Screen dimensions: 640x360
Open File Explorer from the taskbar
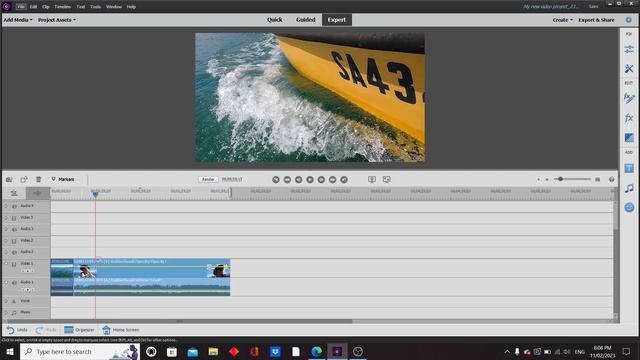coord(213,351)
